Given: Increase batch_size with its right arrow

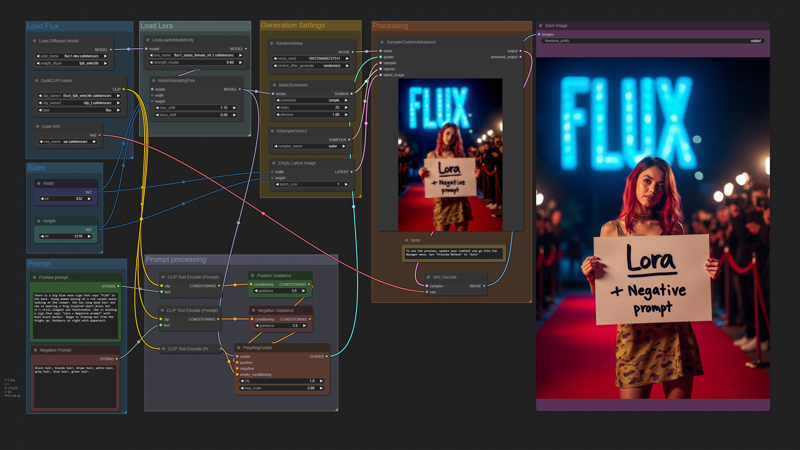Looking at the screenshot, I should [x=346, y=184].
